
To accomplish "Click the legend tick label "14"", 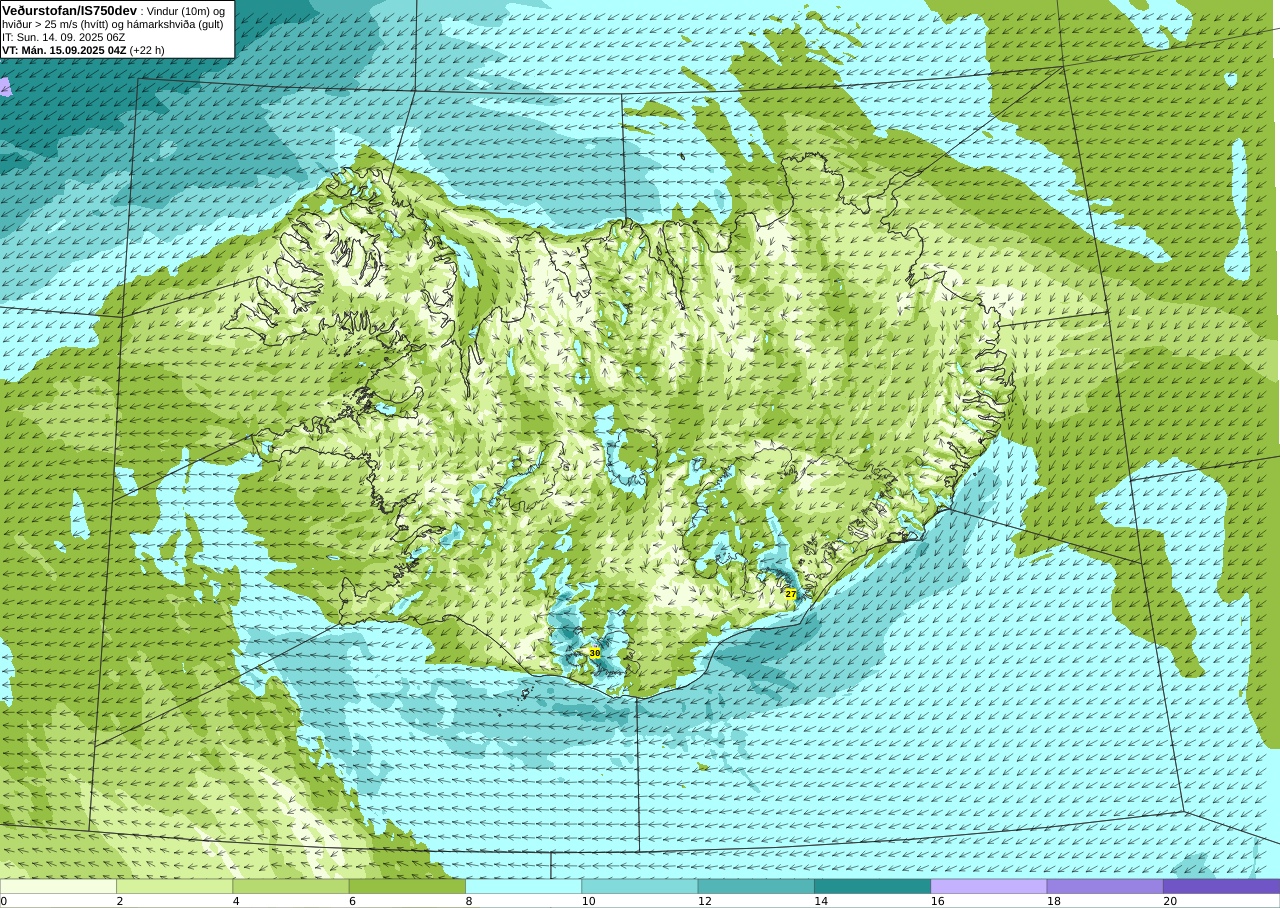I will point(821,901).
